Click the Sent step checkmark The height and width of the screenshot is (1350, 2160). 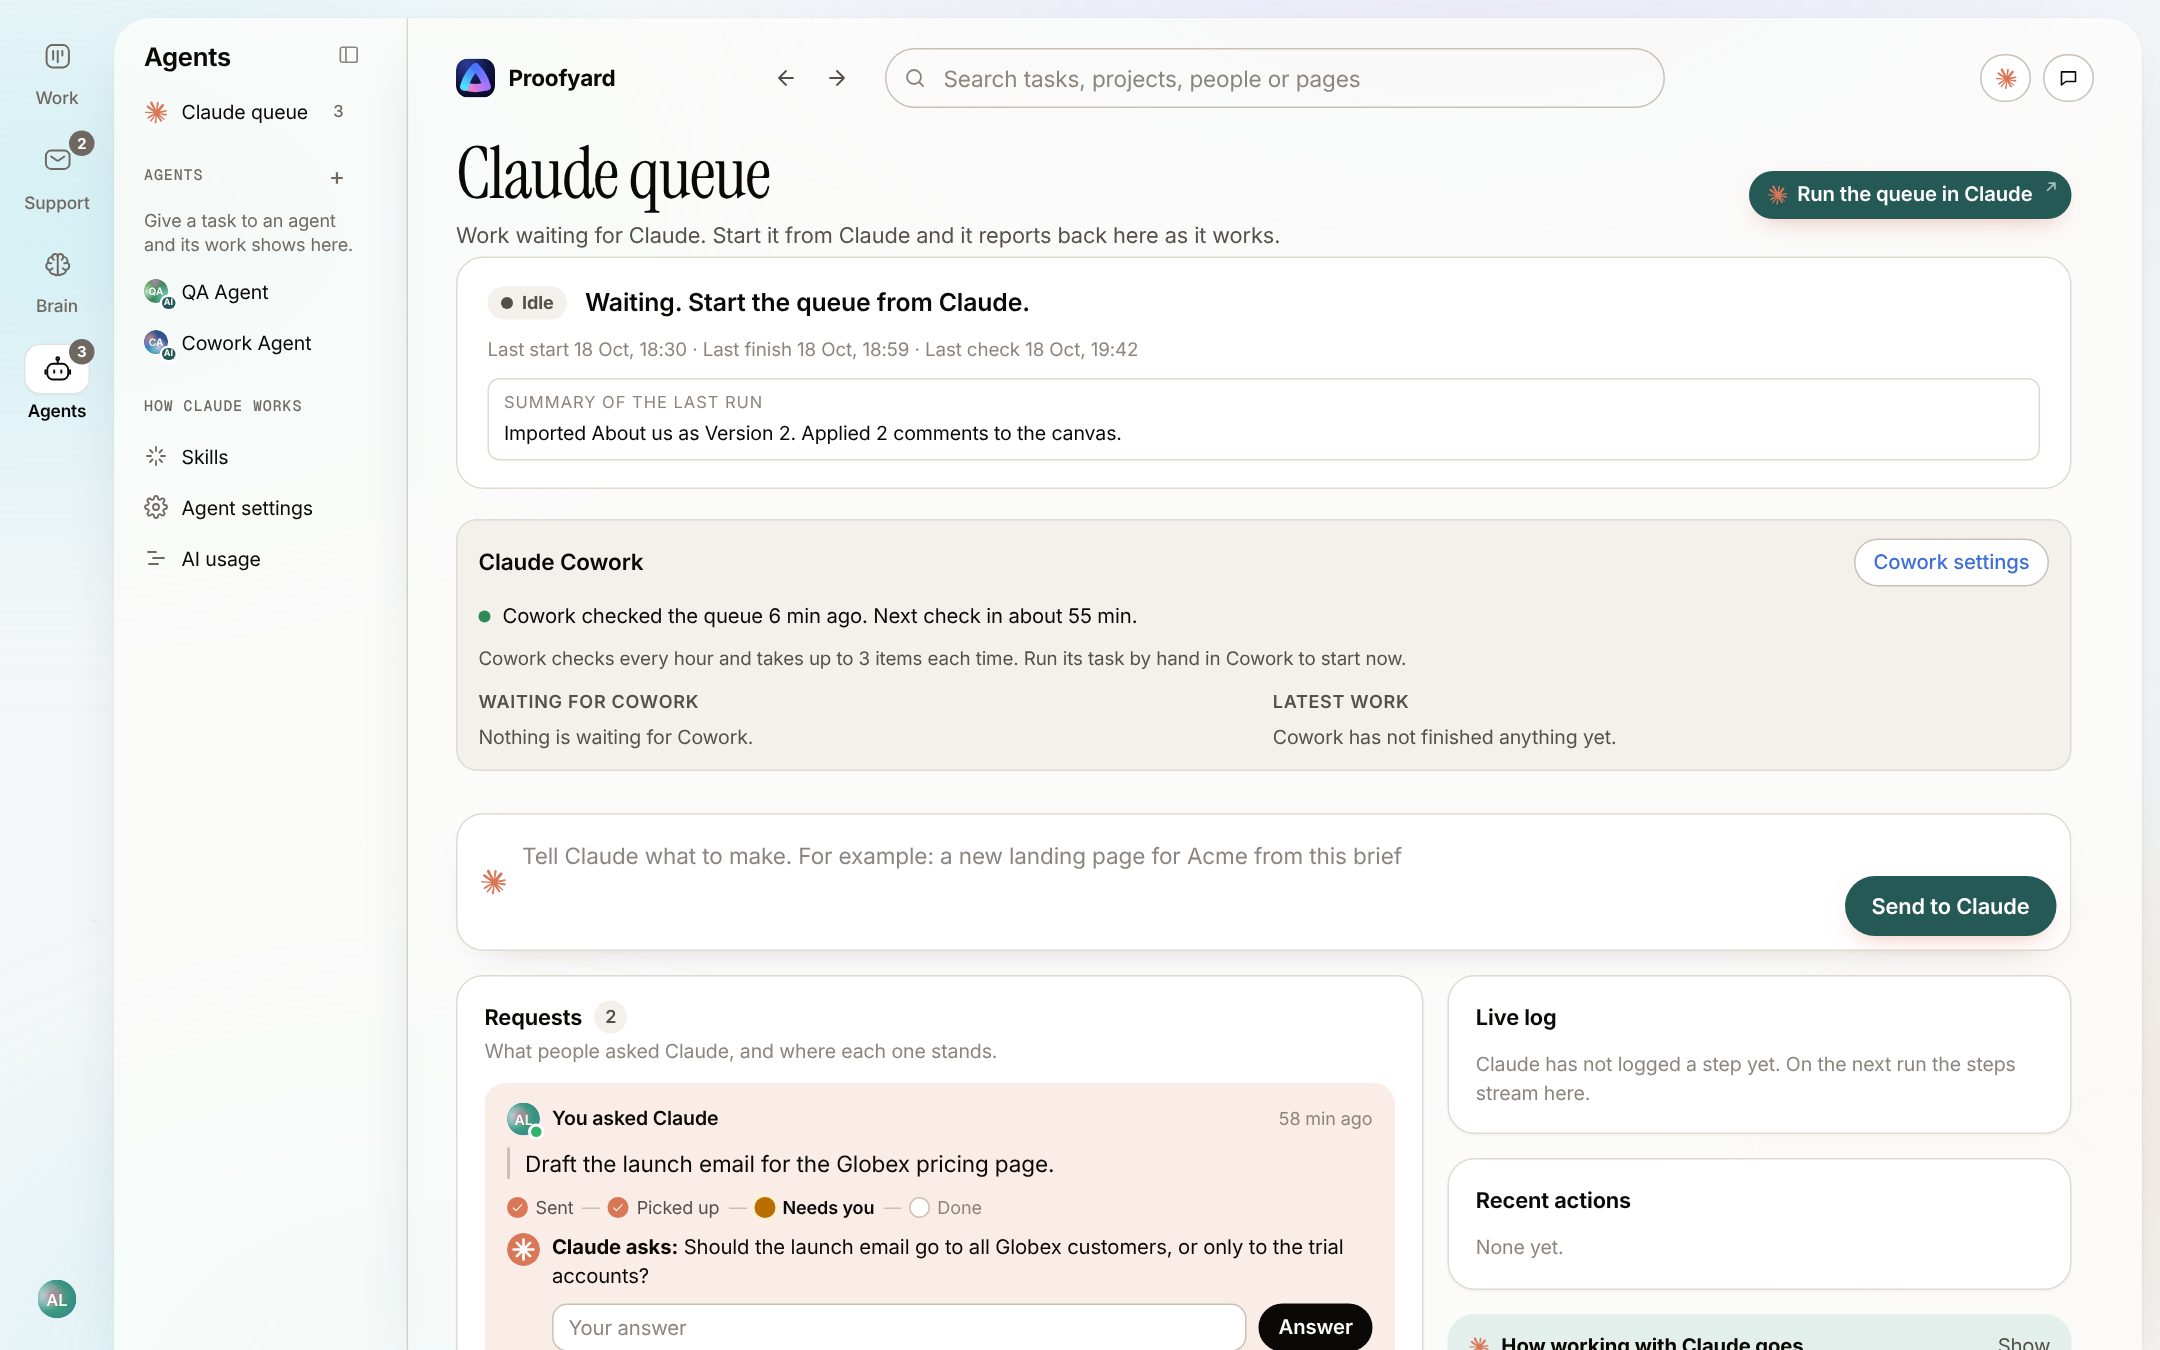coord(517,1207)
